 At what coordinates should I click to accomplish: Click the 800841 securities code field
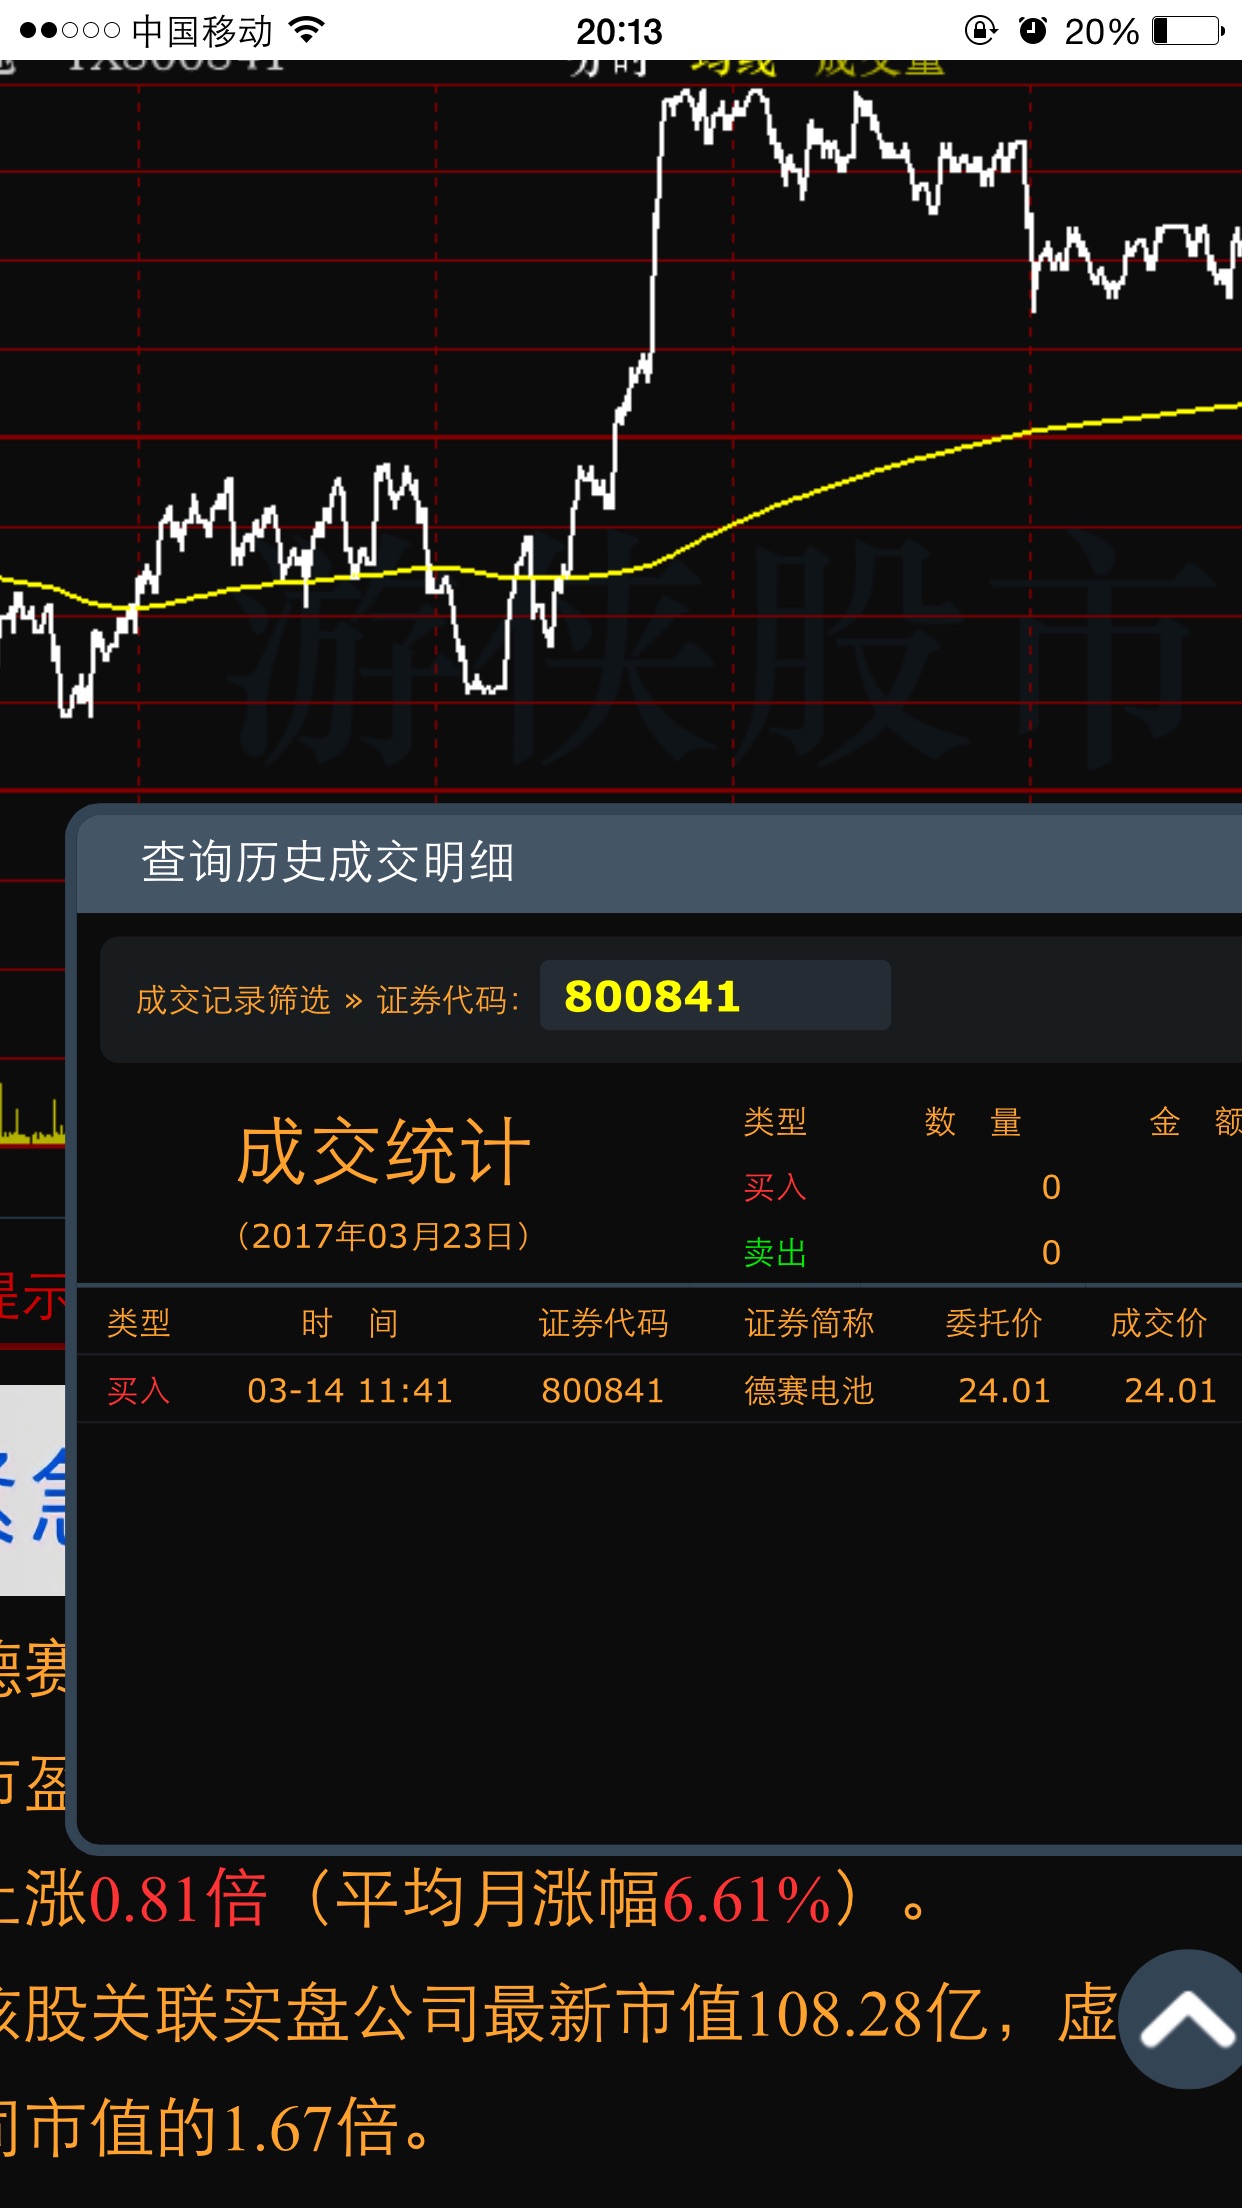714,996
